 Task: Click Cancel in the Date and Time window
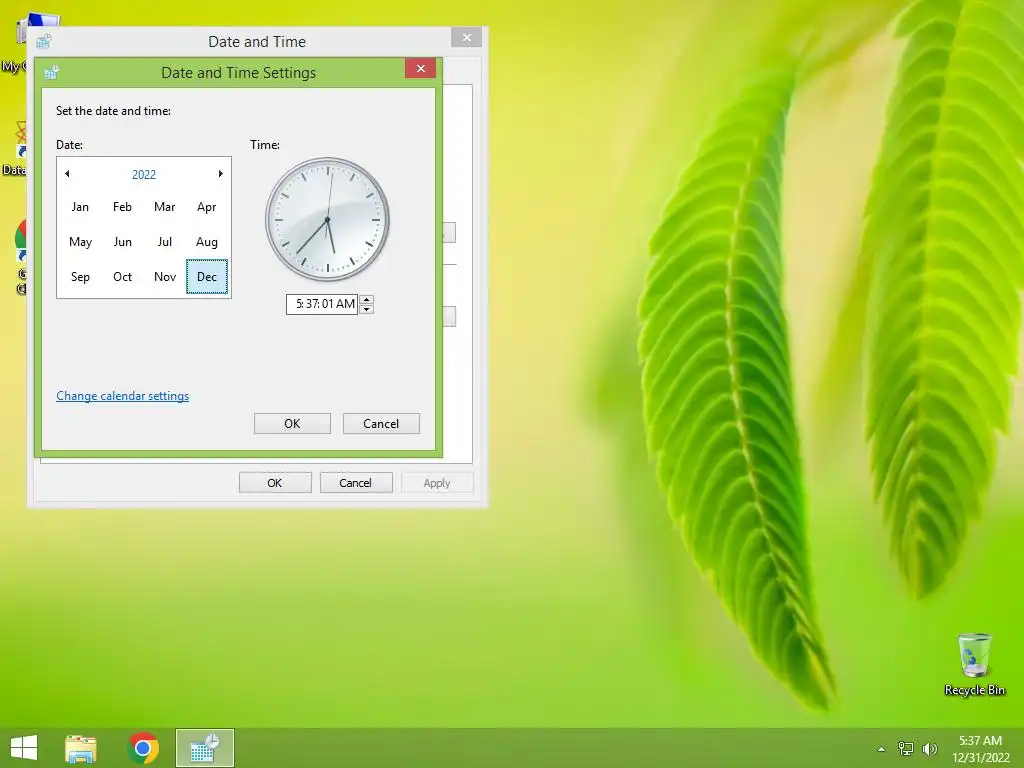click(355, 483)
